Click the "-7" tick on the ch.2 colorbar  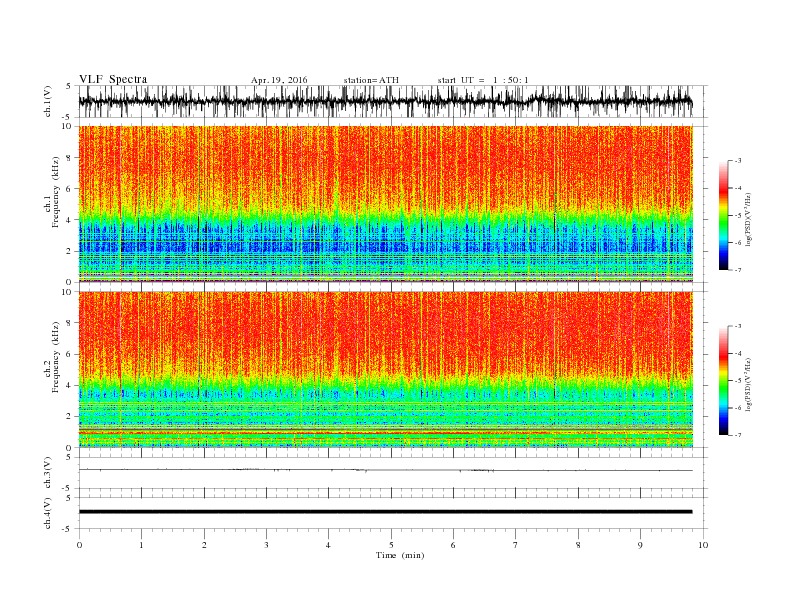(x=738, y=435)
